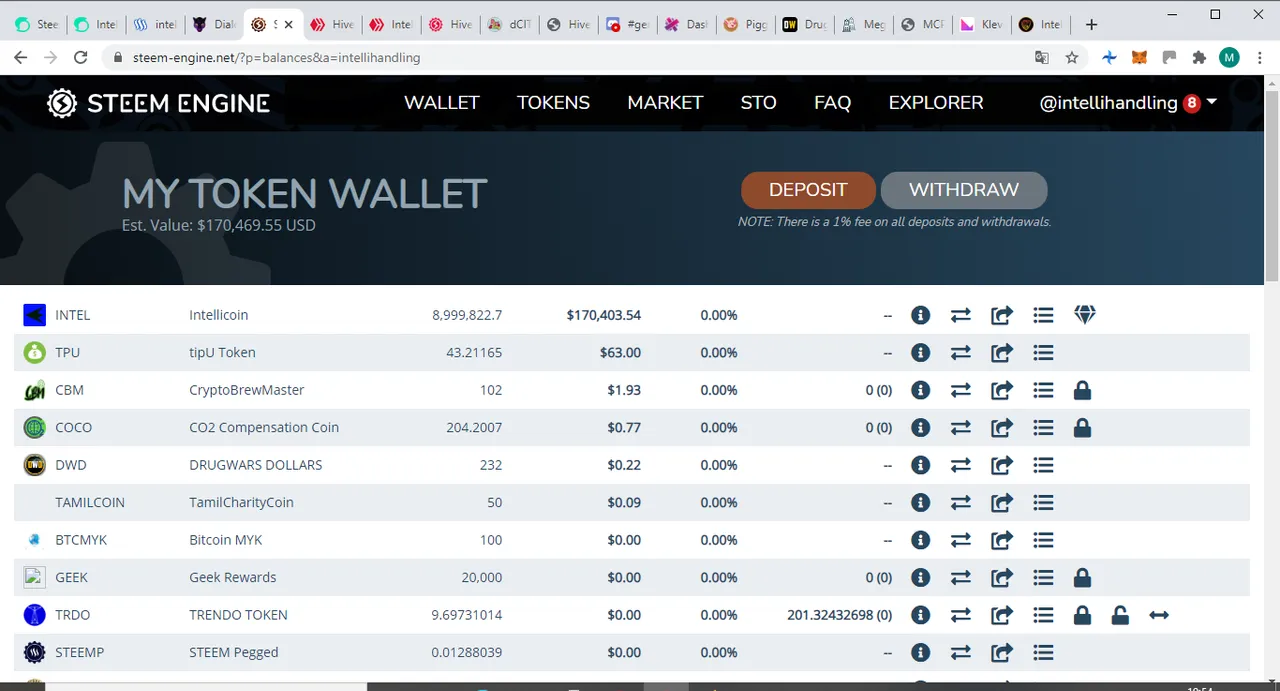Bookmark page with the star icon

tap(1072, 58)
